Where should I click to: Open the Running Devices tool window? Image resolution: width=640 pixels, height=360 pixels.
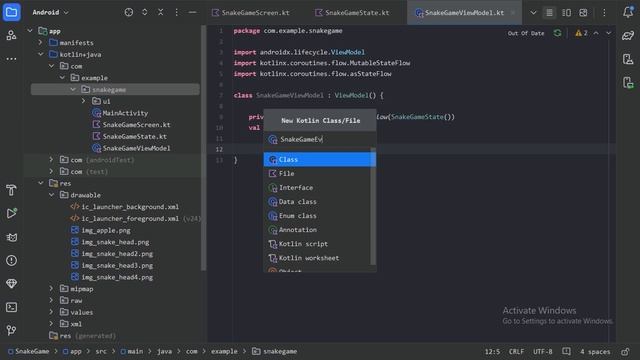tap(628, 83)
